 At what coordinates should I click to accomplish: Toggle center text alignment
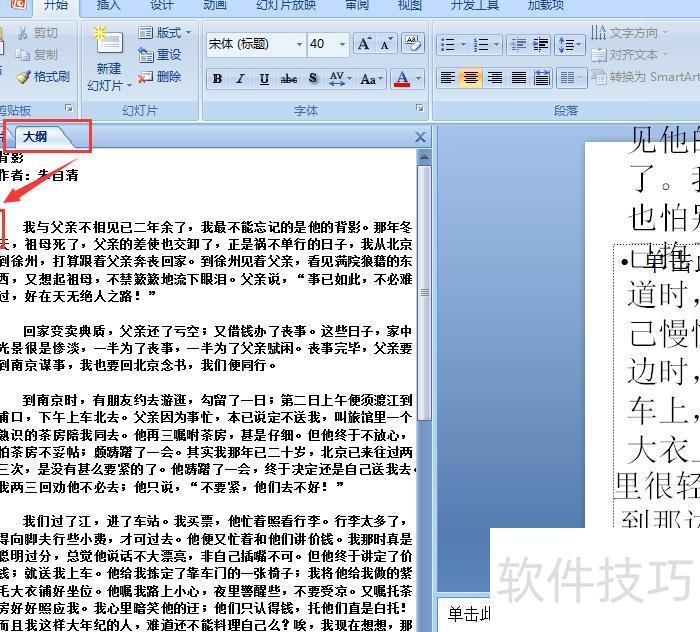point(471,78)
